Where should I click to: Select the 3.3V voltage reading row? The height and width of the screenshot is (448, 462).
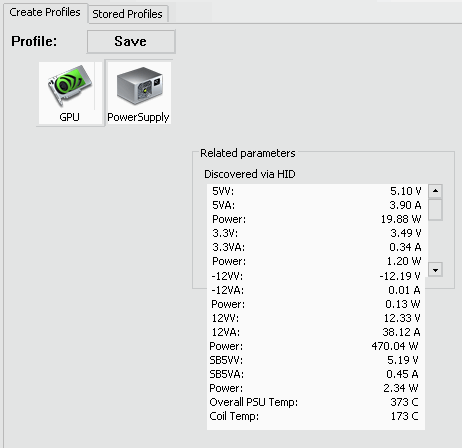[317, 233]
